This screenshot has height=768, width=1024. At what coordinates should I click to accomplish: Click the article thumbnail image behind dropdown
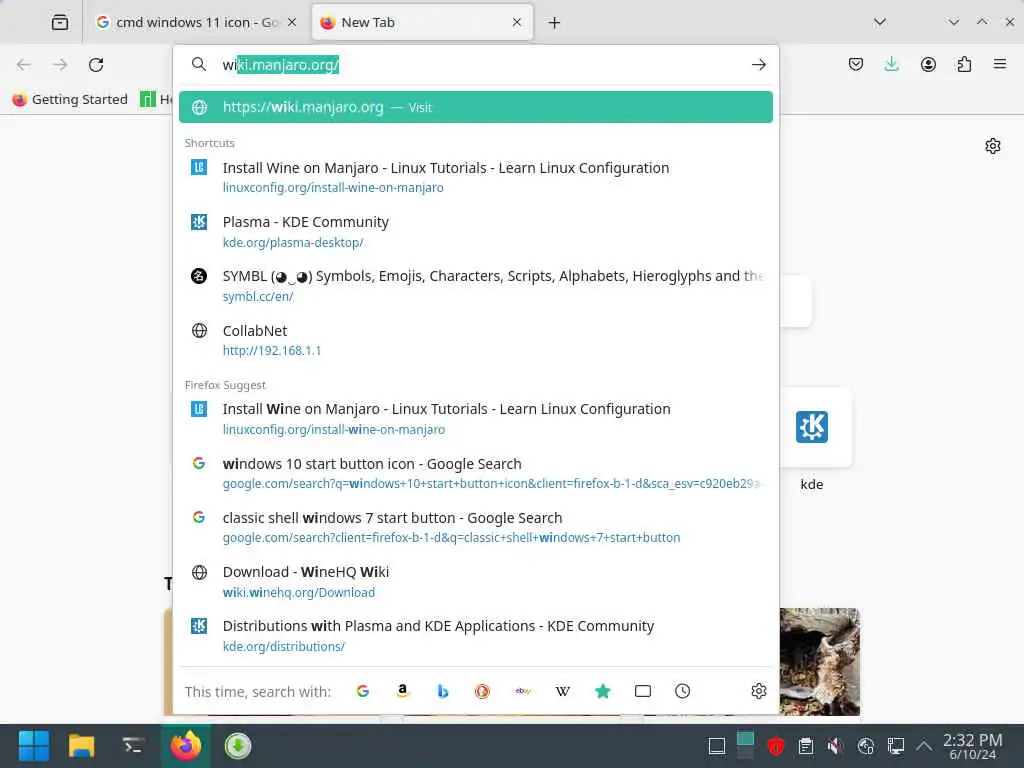pyautogui.click(x=820, y=662)
